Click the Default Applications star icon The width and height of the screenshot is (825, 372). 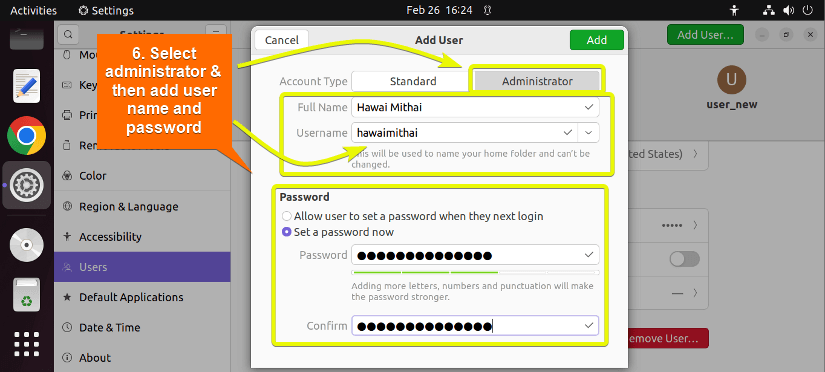[67, 297]
